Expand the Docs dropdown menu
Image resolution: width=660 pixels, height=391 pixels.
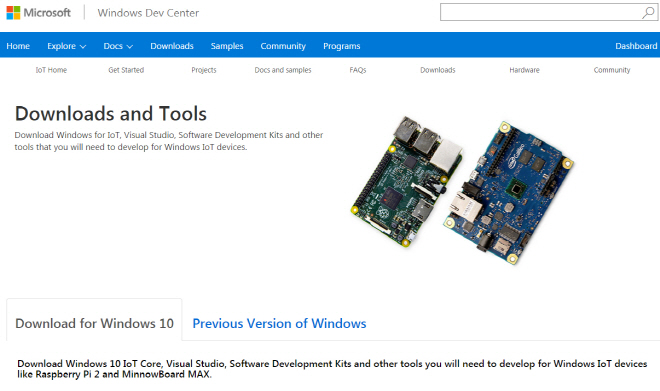(x=118, y=46)
